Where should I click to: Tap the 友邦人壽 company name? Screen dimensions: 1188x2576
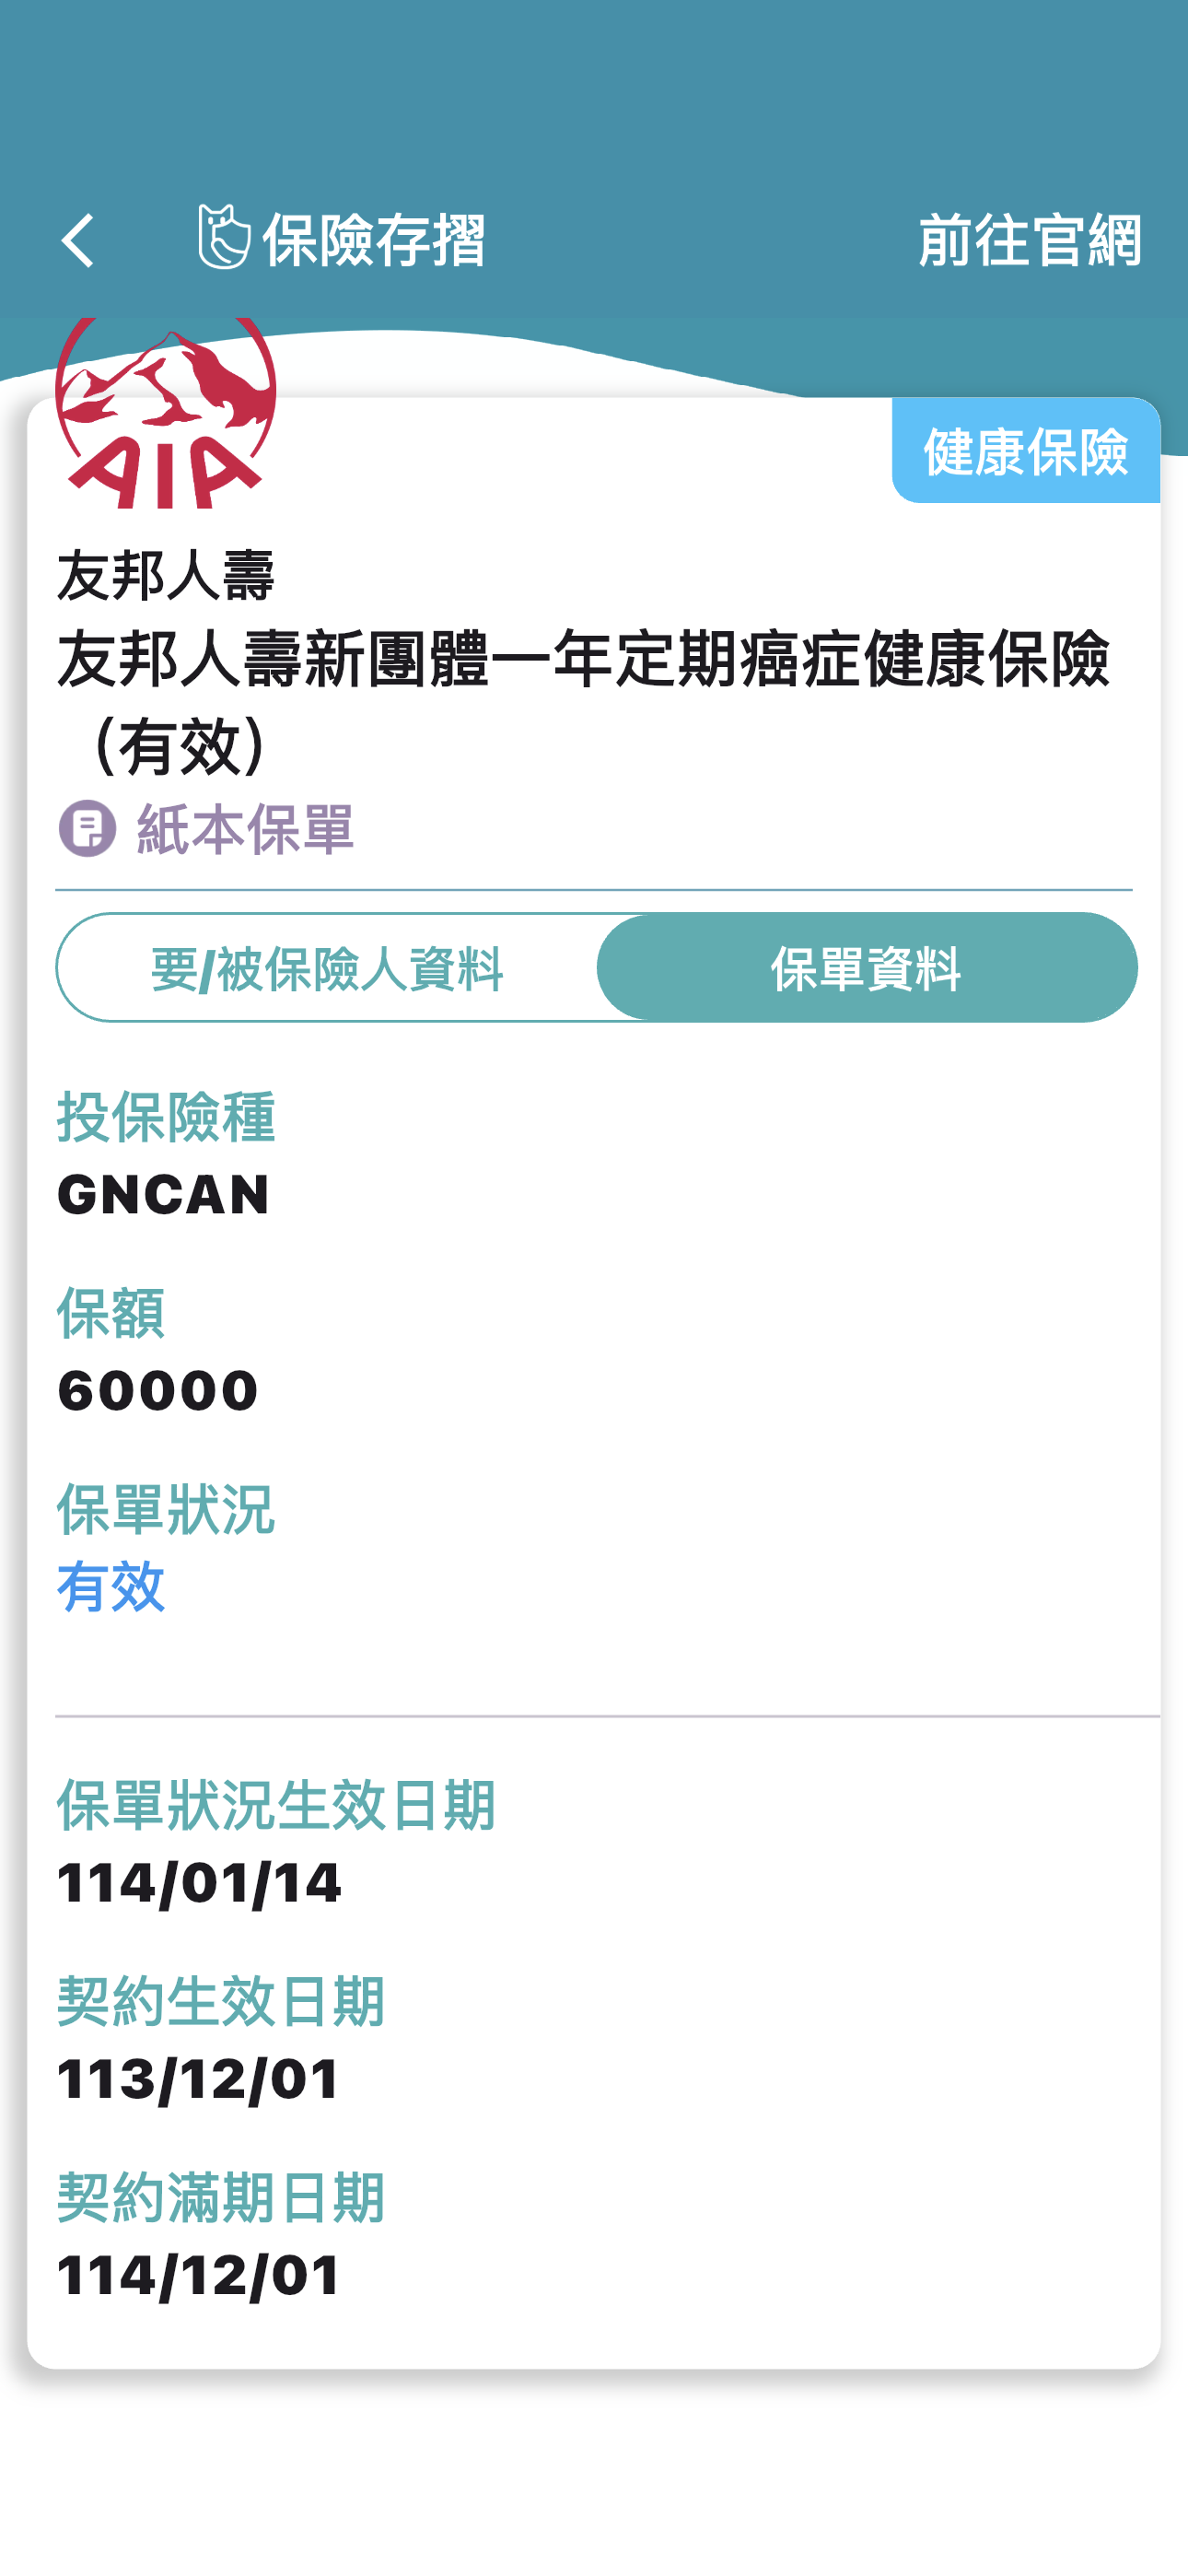(x=166, y=576)
